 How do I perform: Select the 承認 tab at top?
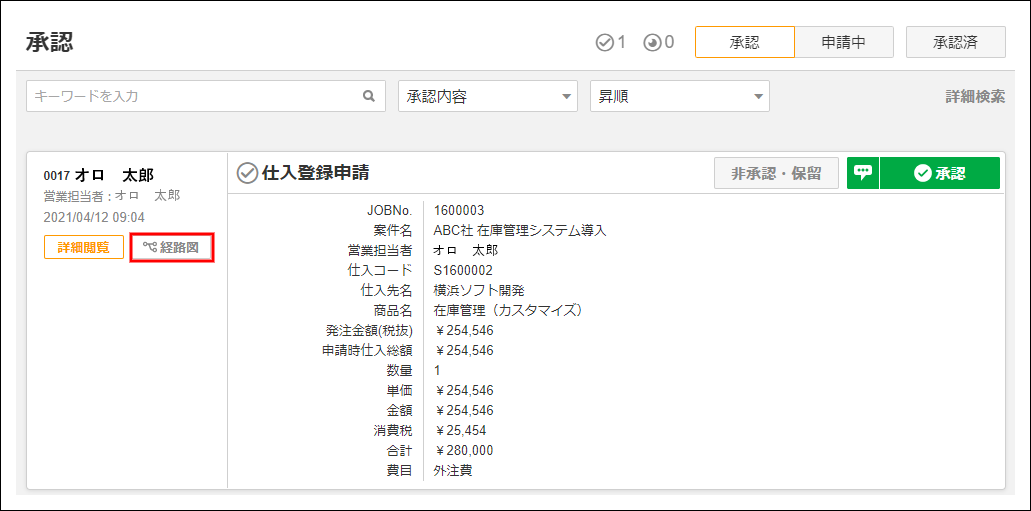pos(744,43)
